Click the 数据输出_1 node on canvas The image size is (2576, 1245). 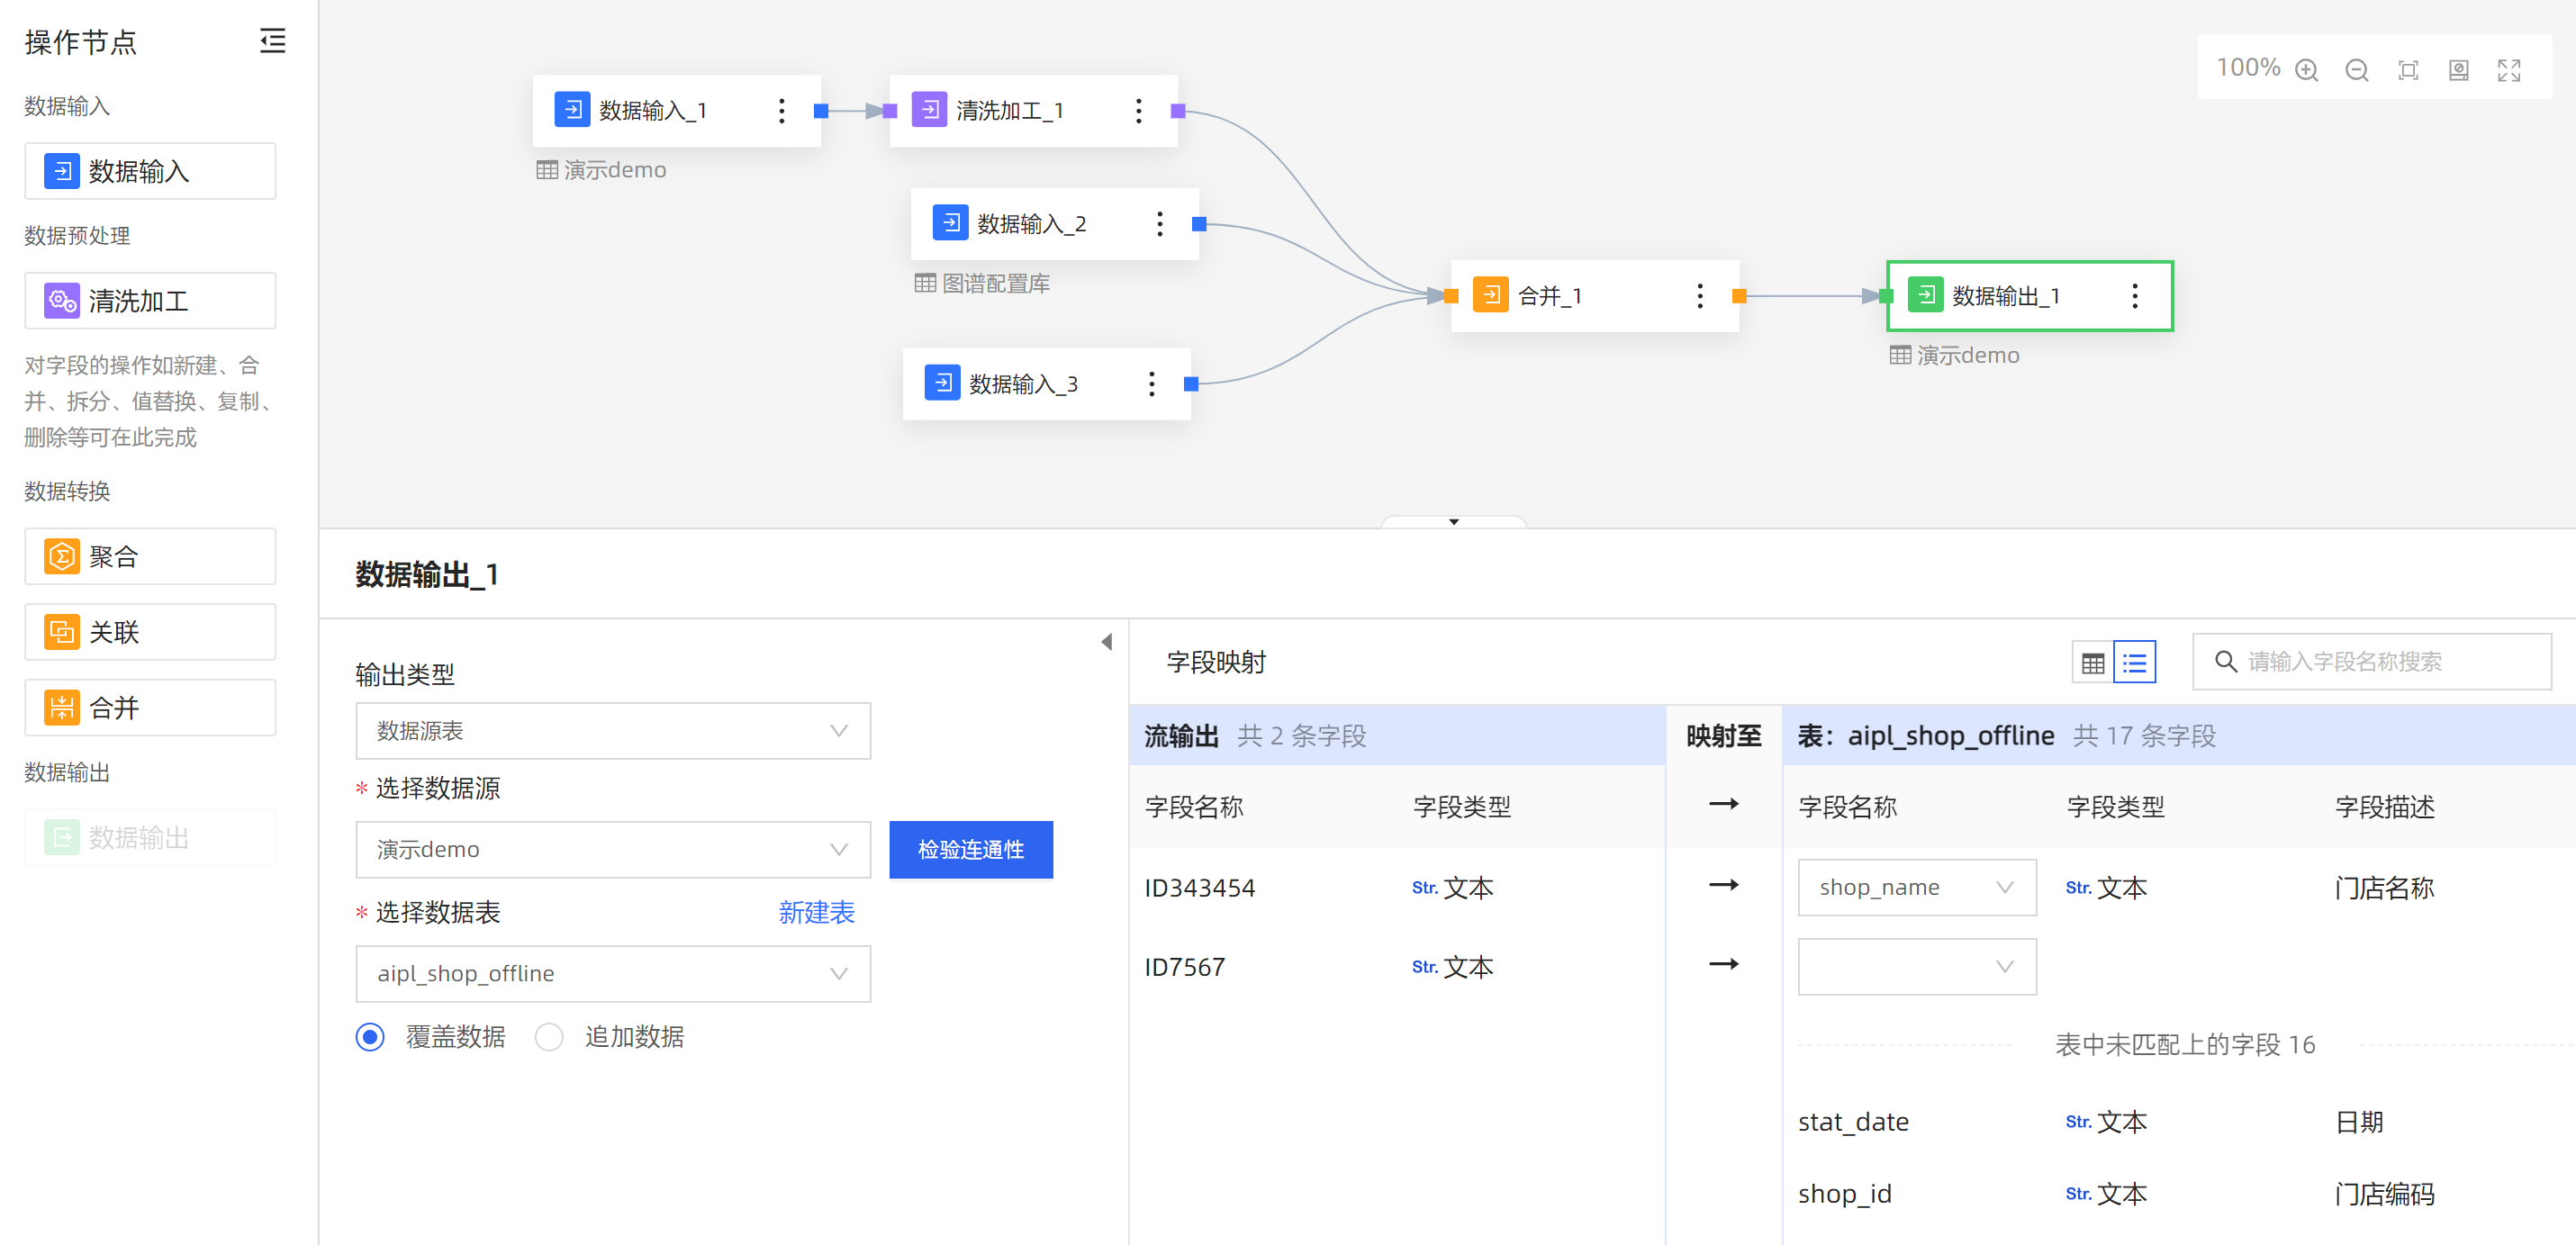tap(2030, 296)
